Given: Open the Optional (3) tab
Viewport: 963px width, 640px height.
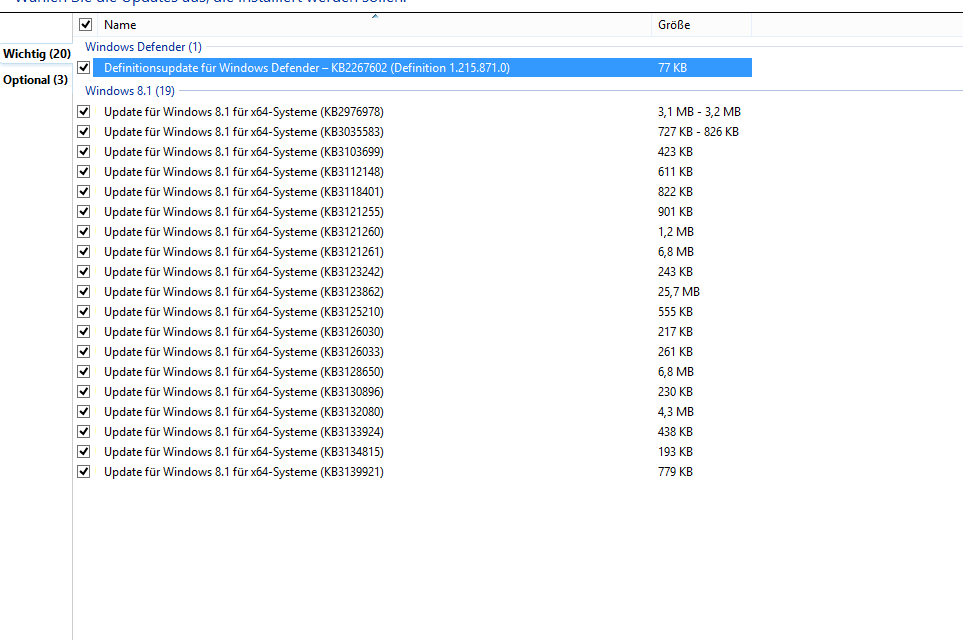Looking at the screenshot, I should (x=35, y=80).
